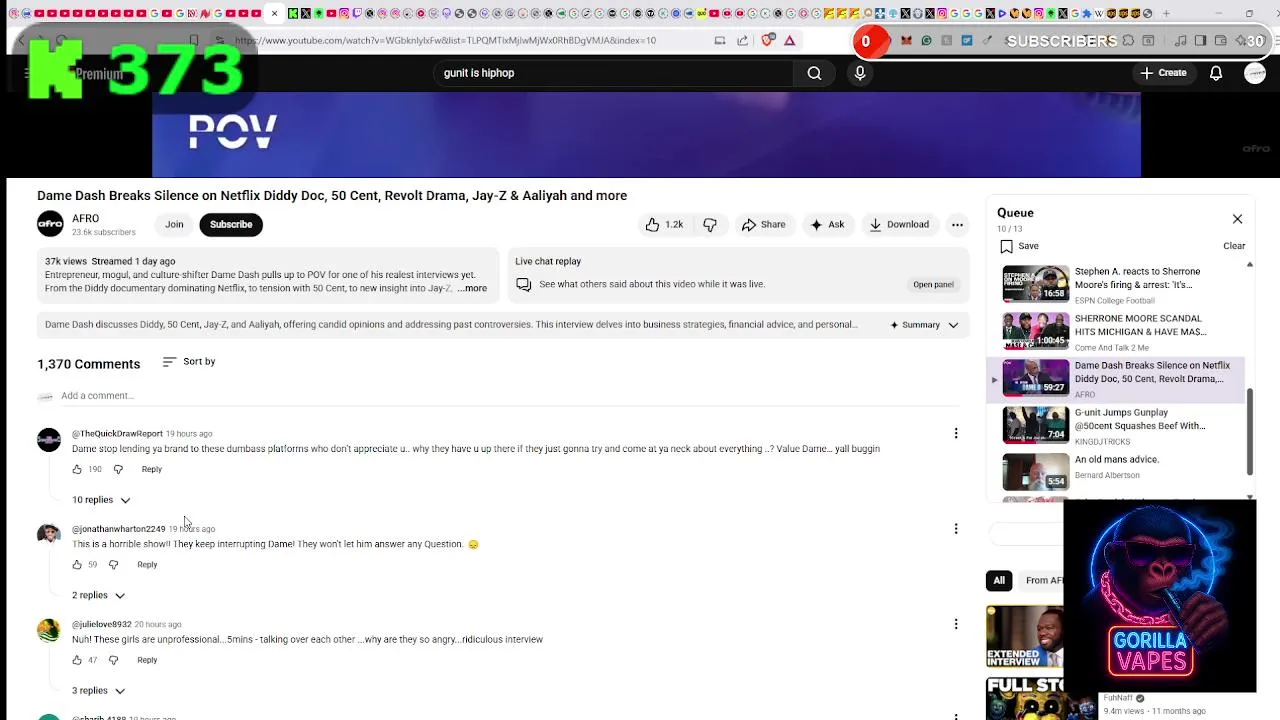Screen dimensions: 1280x720
Task: Open the comments Sort by menu
Action: 188,362
